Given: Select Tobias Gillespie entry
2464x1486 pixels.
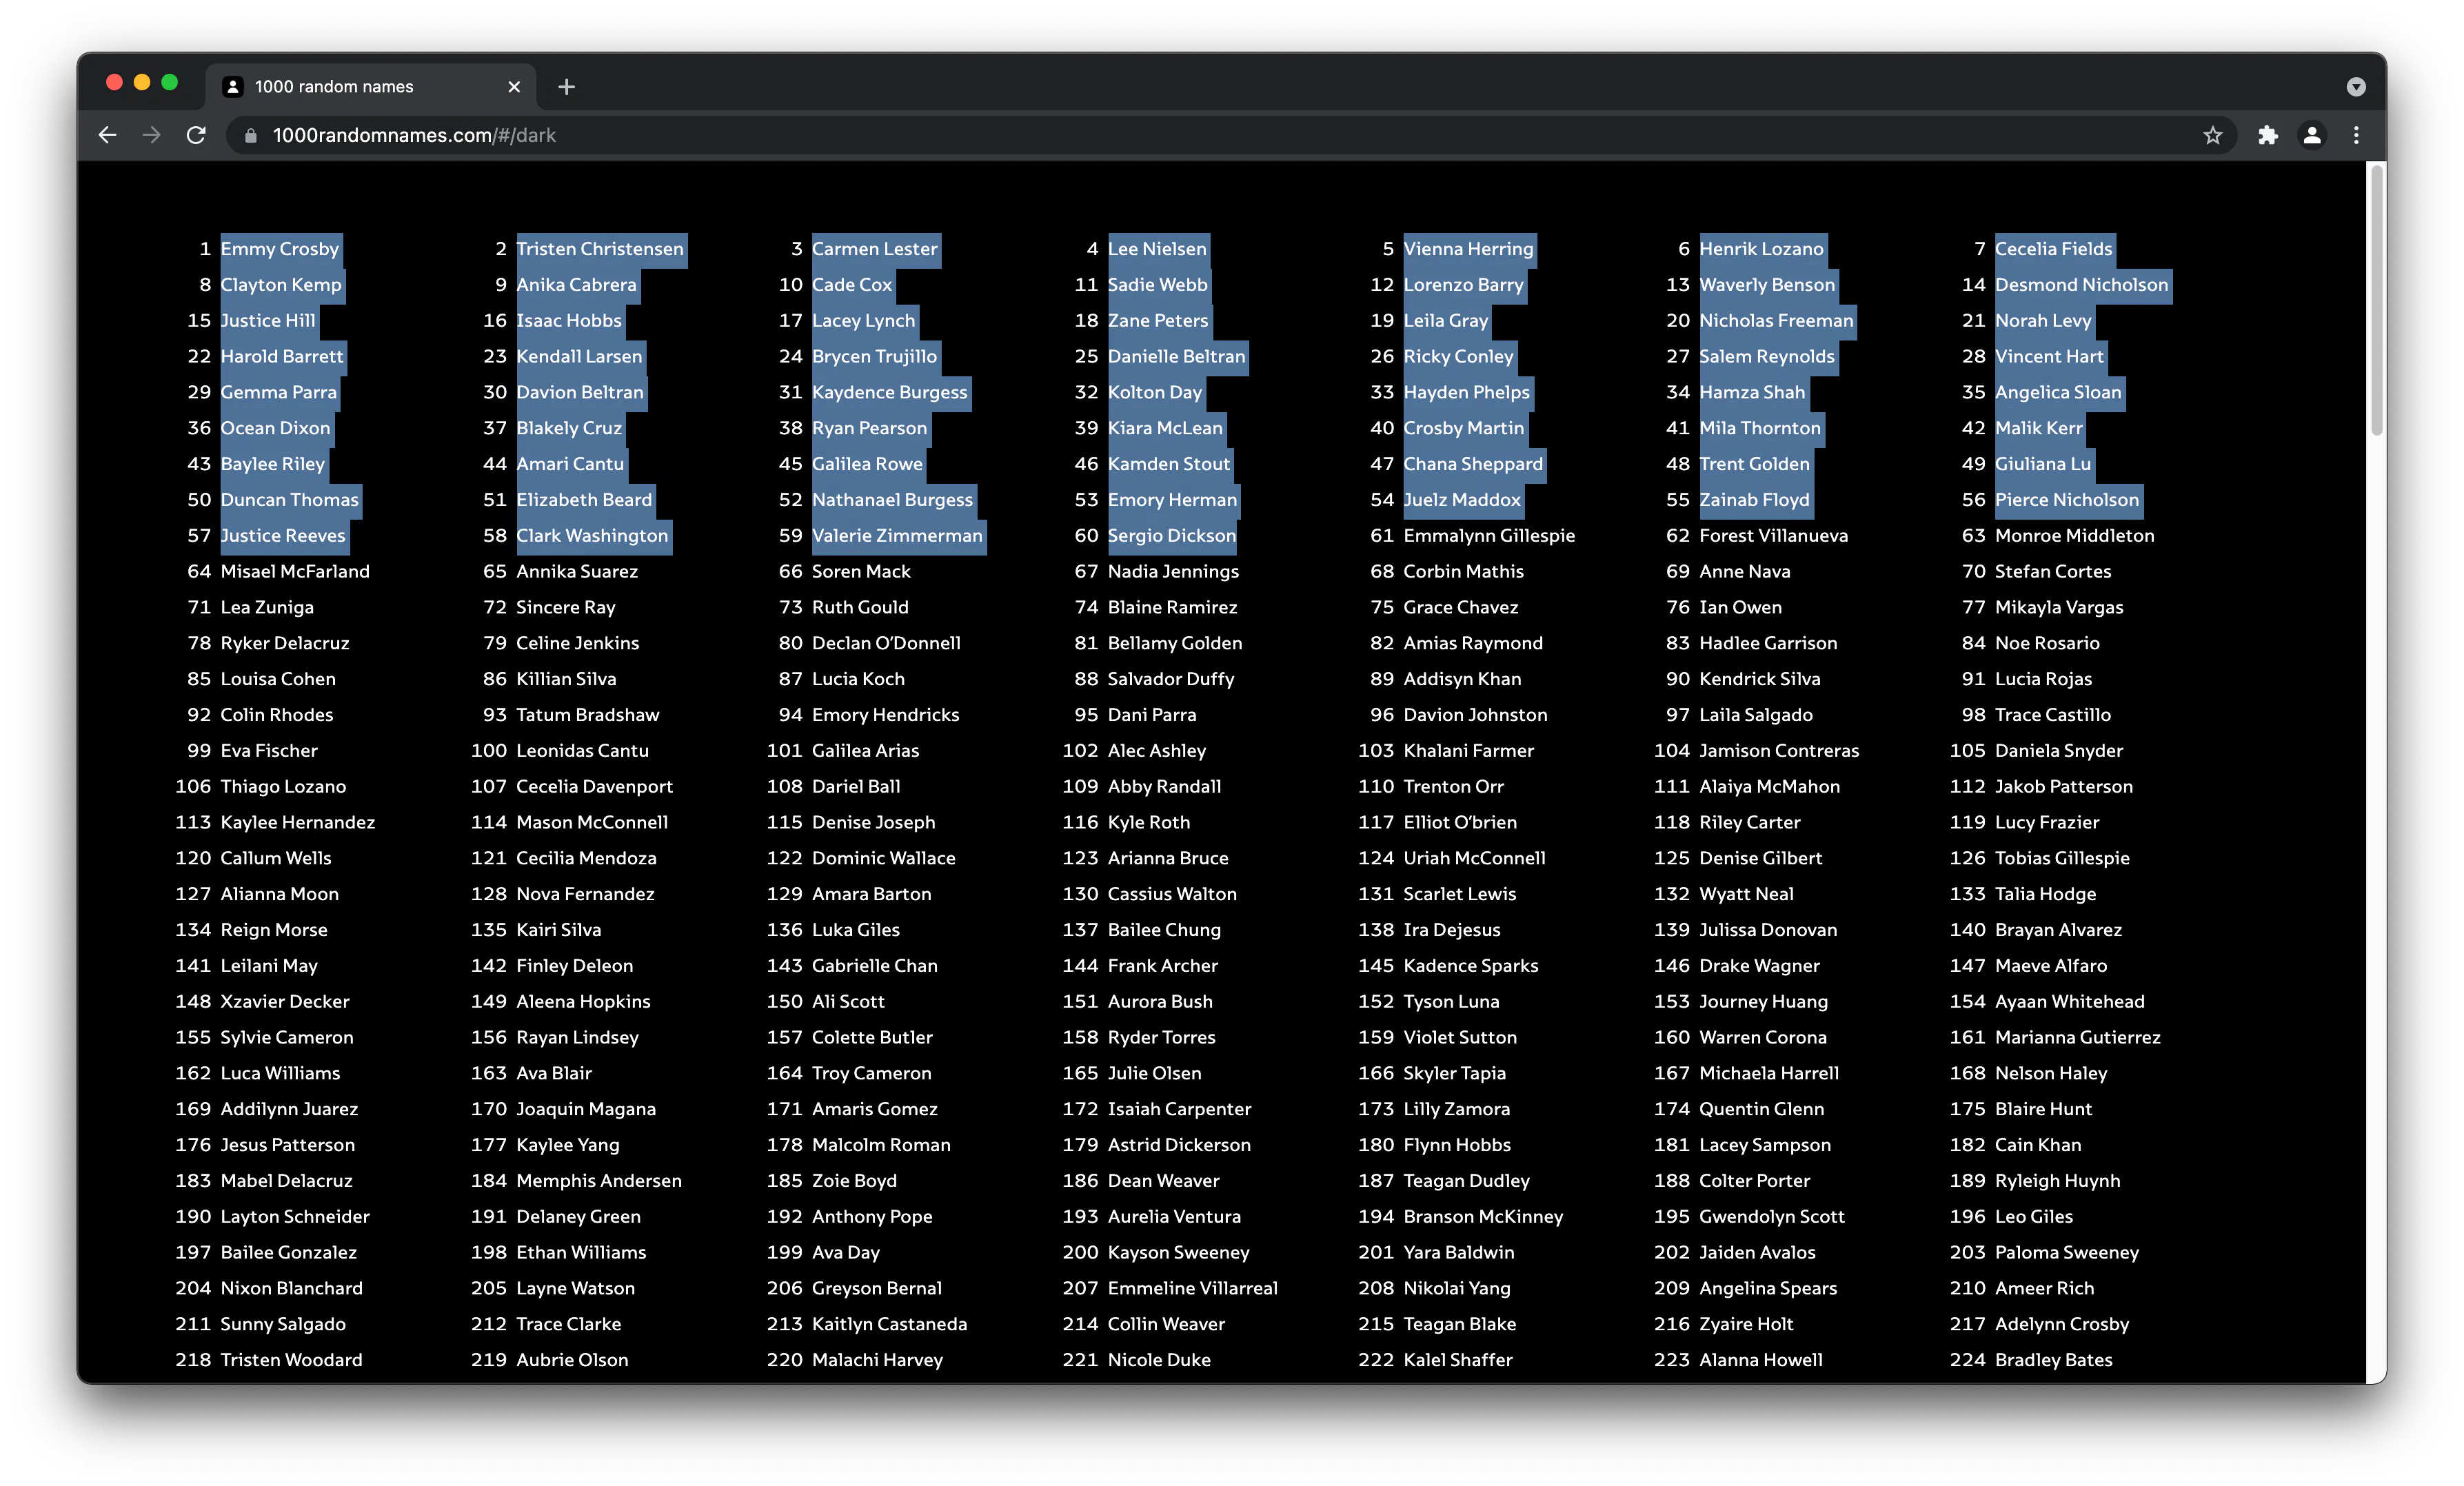Looking at the screenshot, I should [2062, 858].
